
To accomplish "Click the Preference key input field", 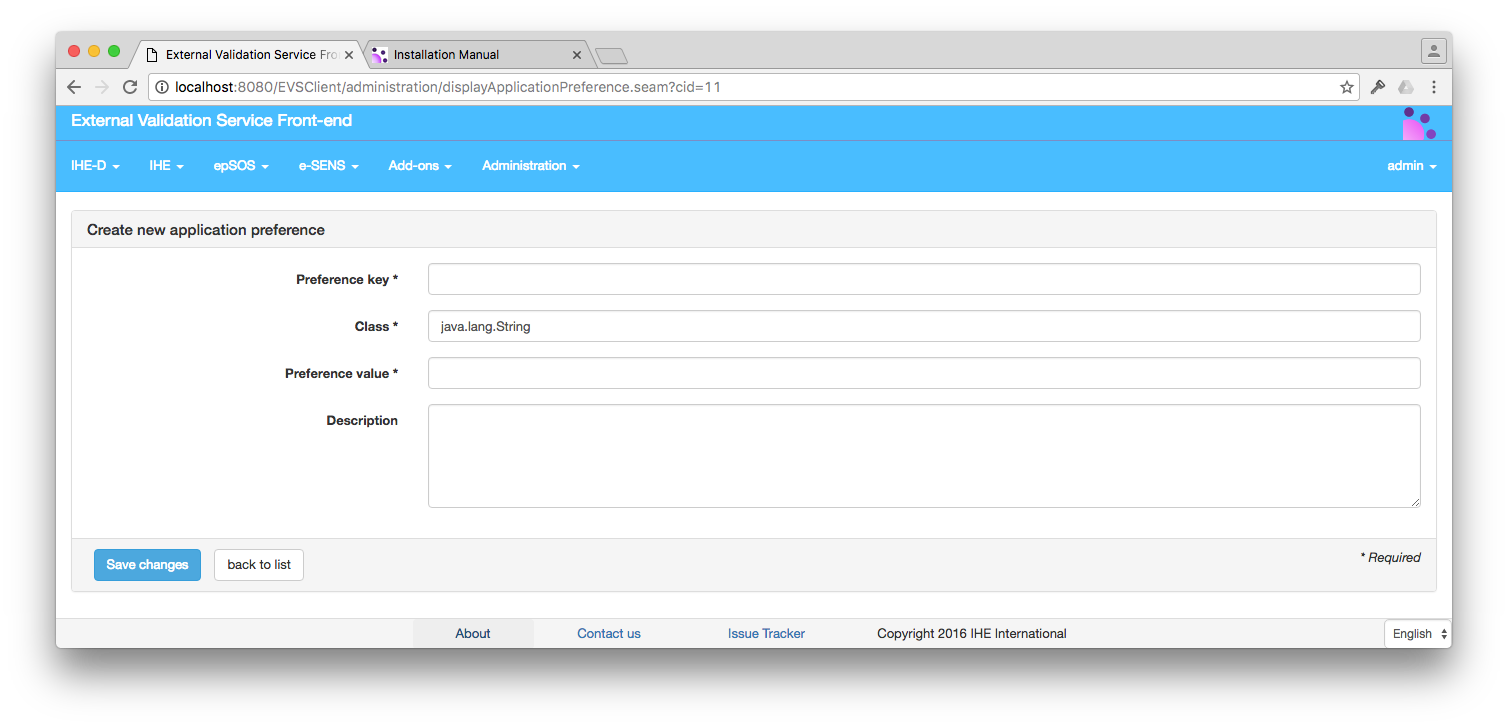I will coord(923,279).
